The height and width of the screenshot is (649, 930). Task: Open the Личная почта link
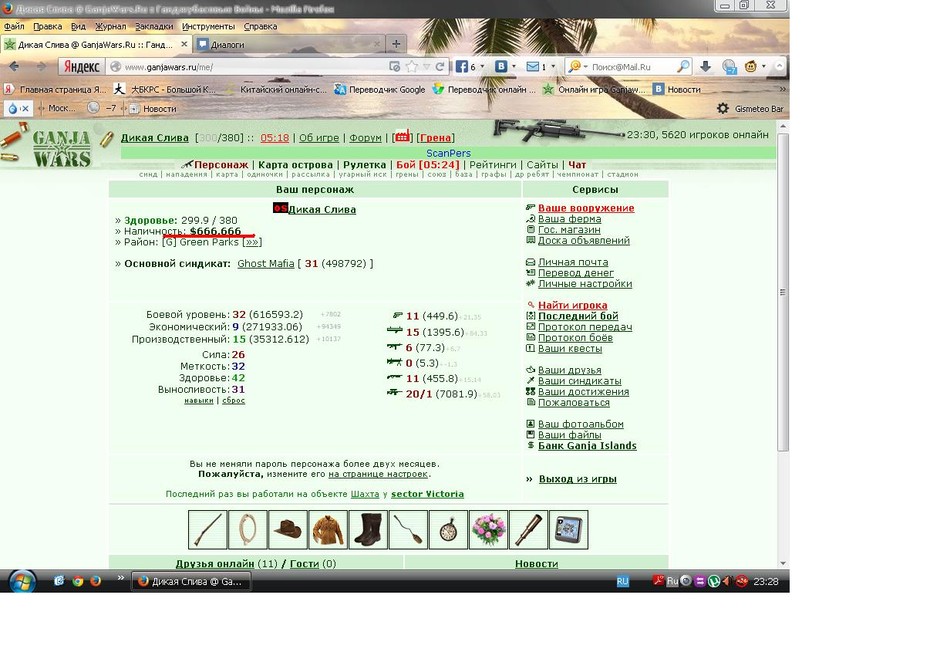(x=573, y=262)
